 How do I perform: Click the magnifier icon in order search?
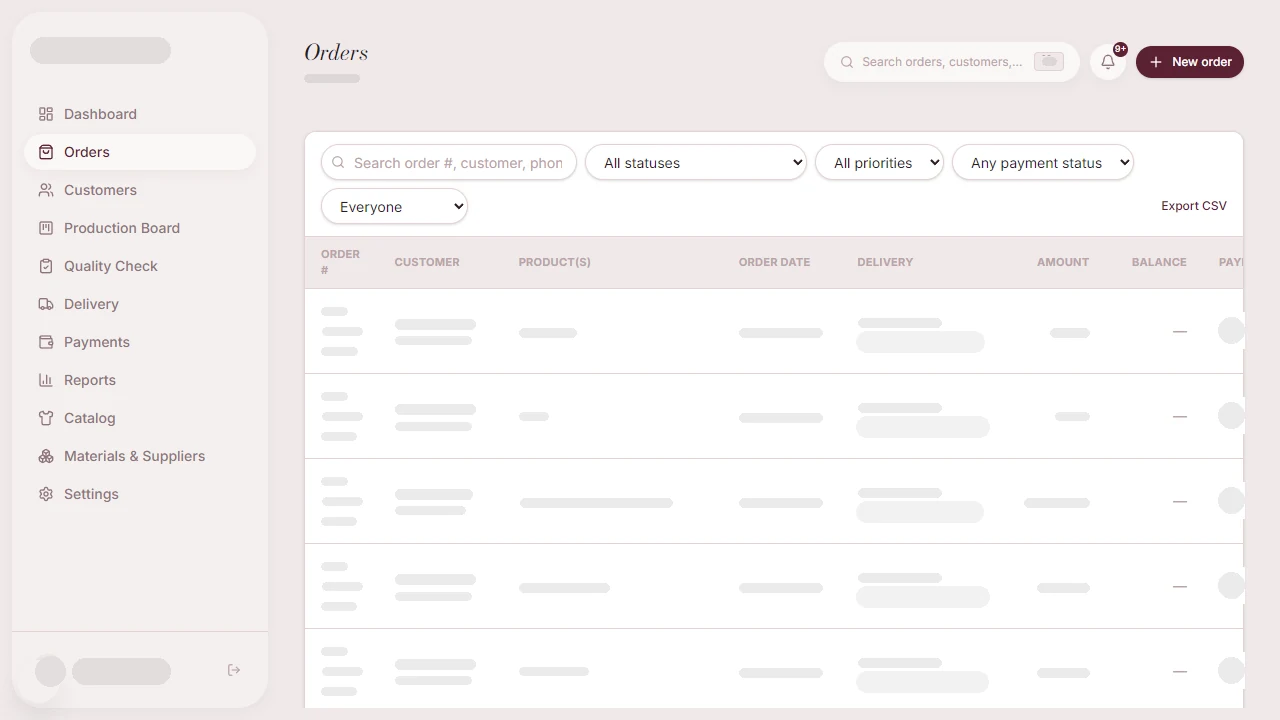click(338, 163)
